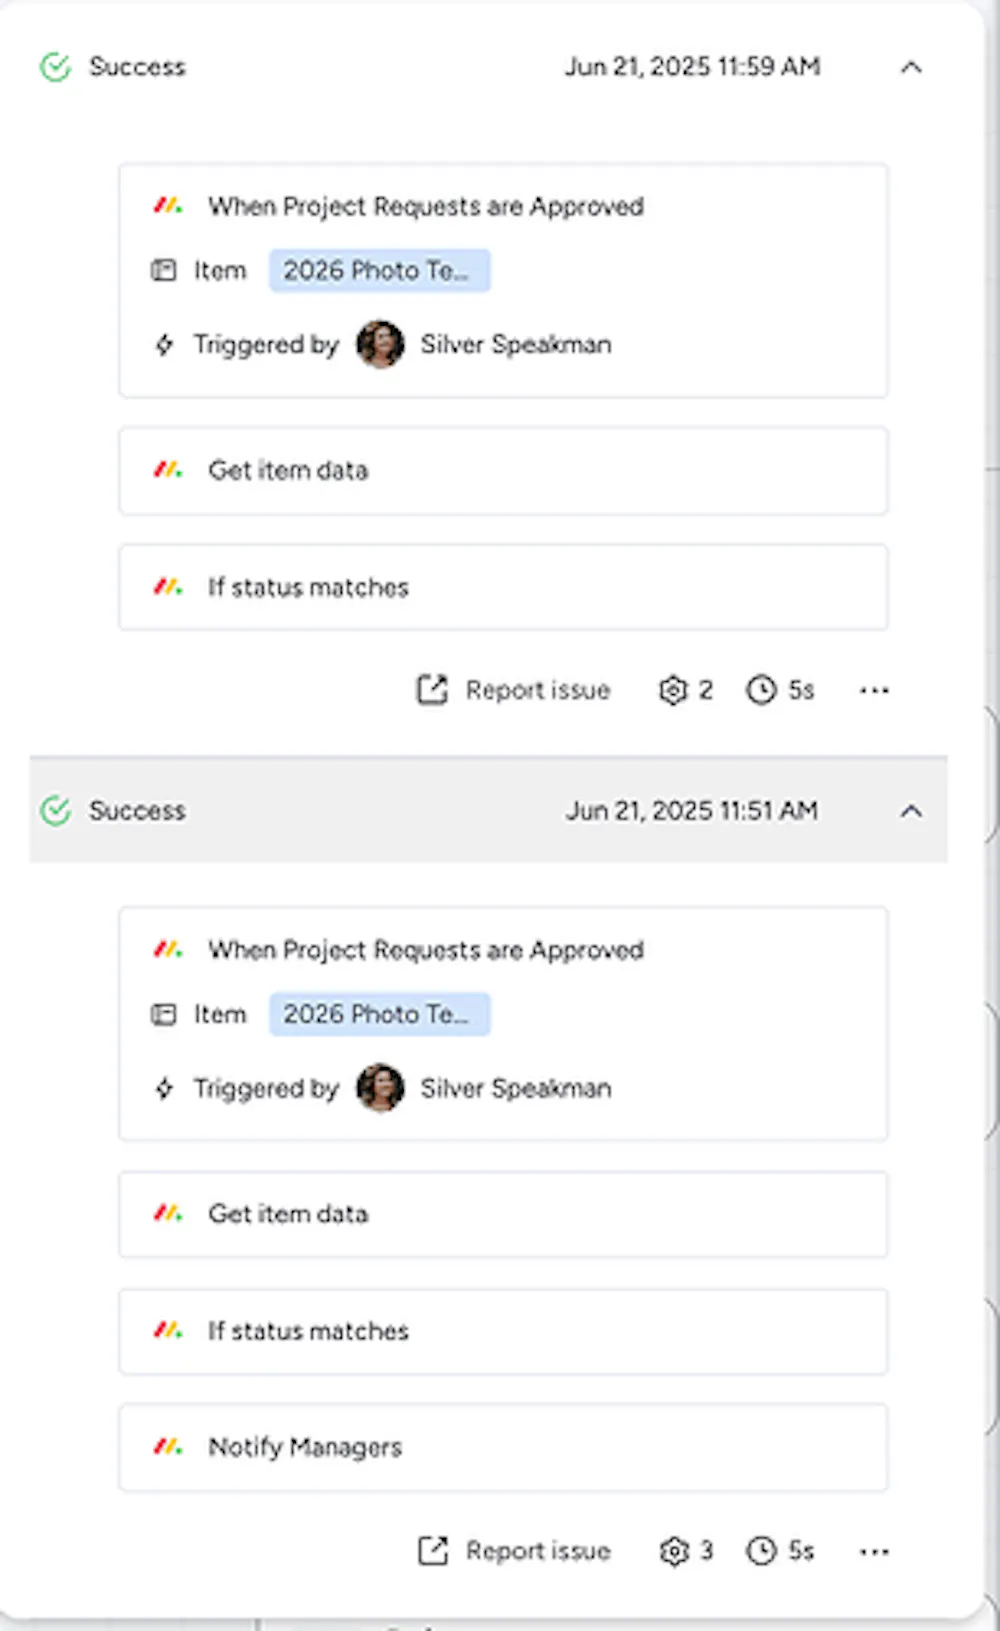Open more options for the 11:51 run
The width and height of the screenshot is (1000, 1631).
pos(874,1551)
